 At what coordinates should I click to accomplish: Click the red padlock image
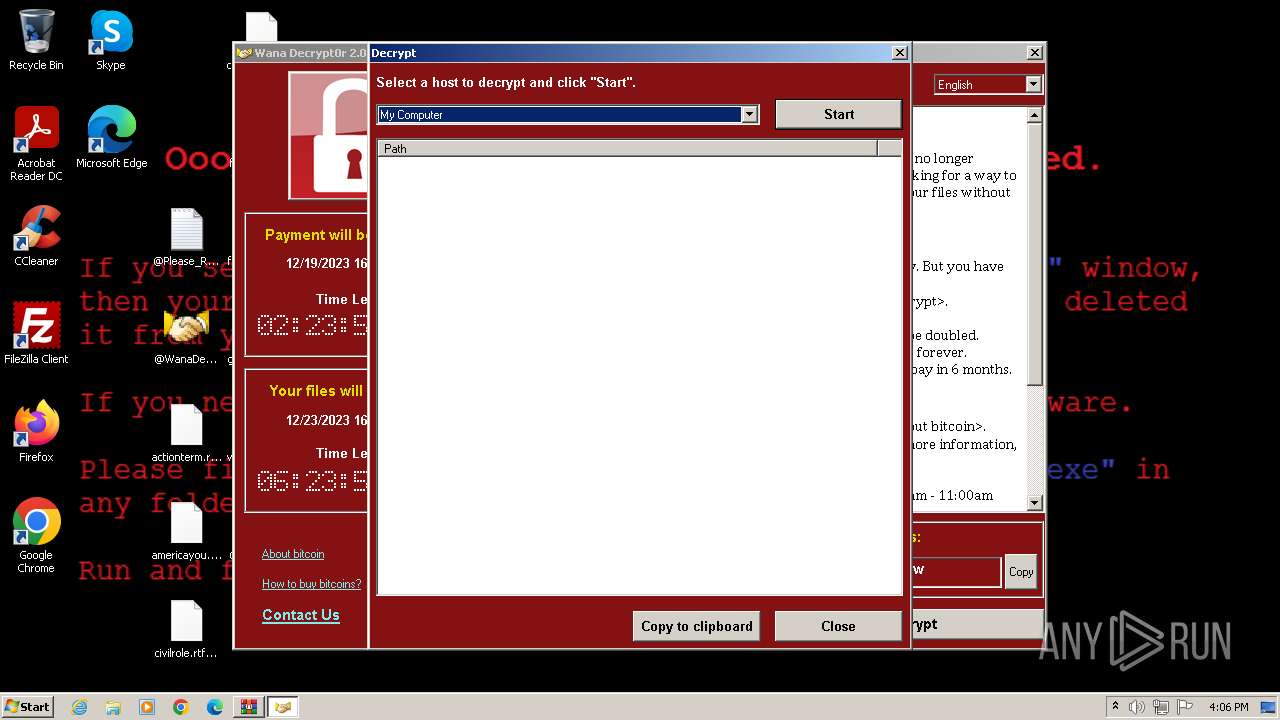pyautogui.click(x=329, y=136)
